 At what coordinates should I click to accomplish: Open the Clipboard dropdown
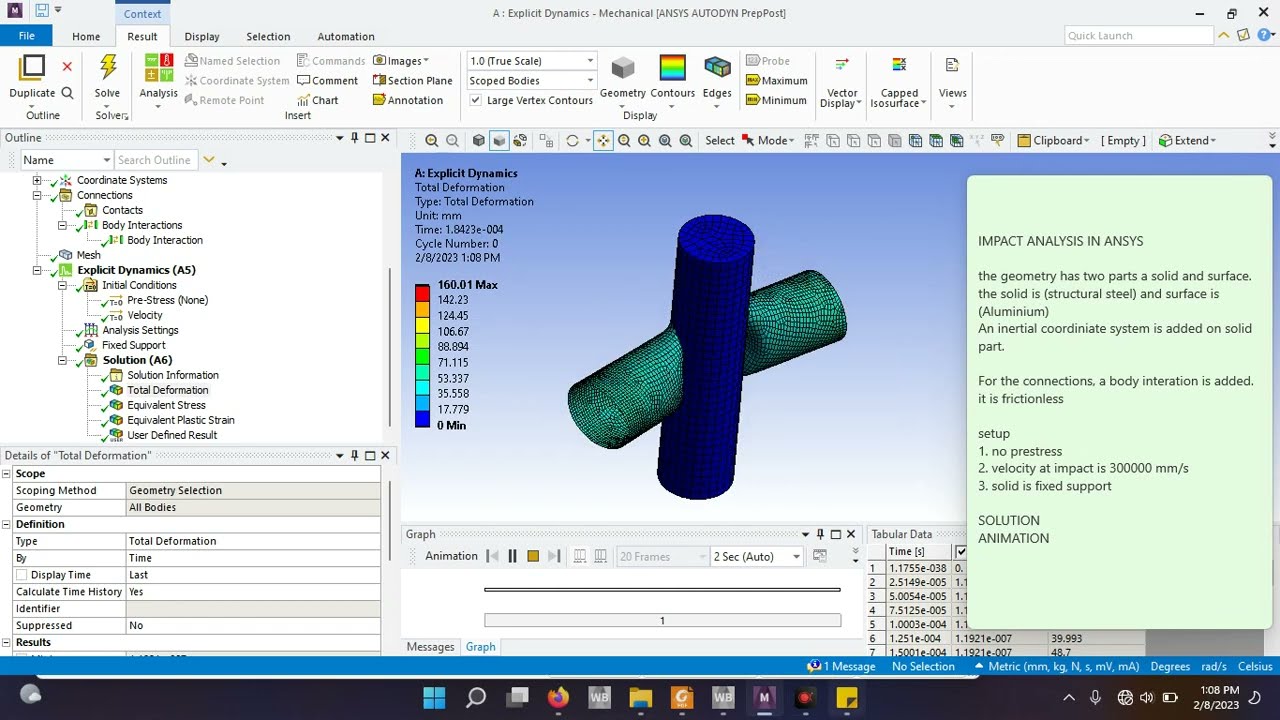1053,141
